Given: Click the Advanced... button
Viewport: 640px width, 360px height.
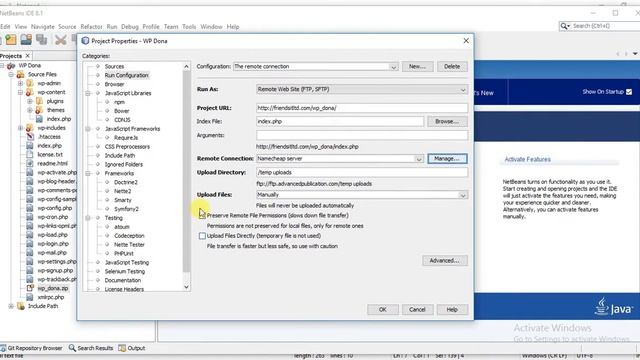Looking at the screenshot, I should tap(444, 260).
